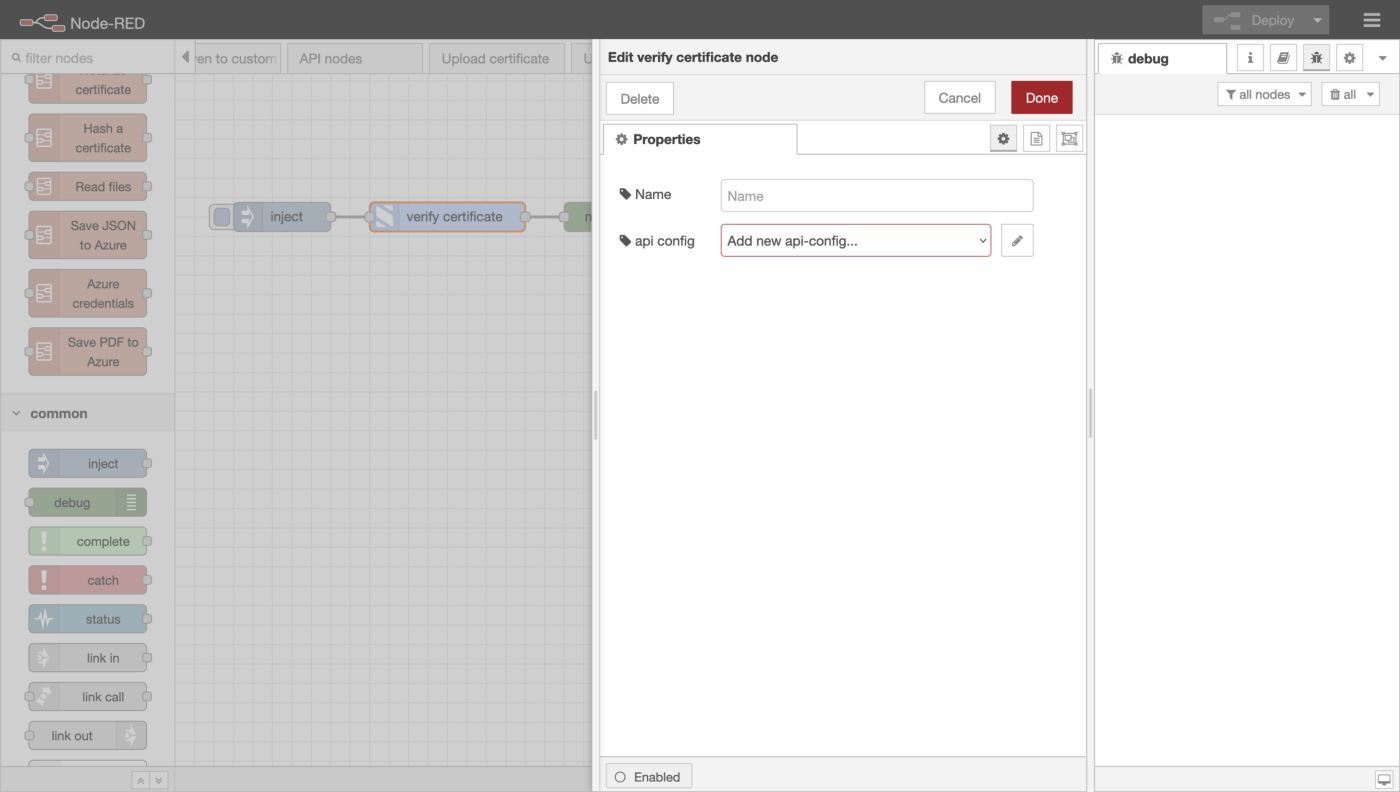Open the all nodes filter dropdown

(1264, 94)
